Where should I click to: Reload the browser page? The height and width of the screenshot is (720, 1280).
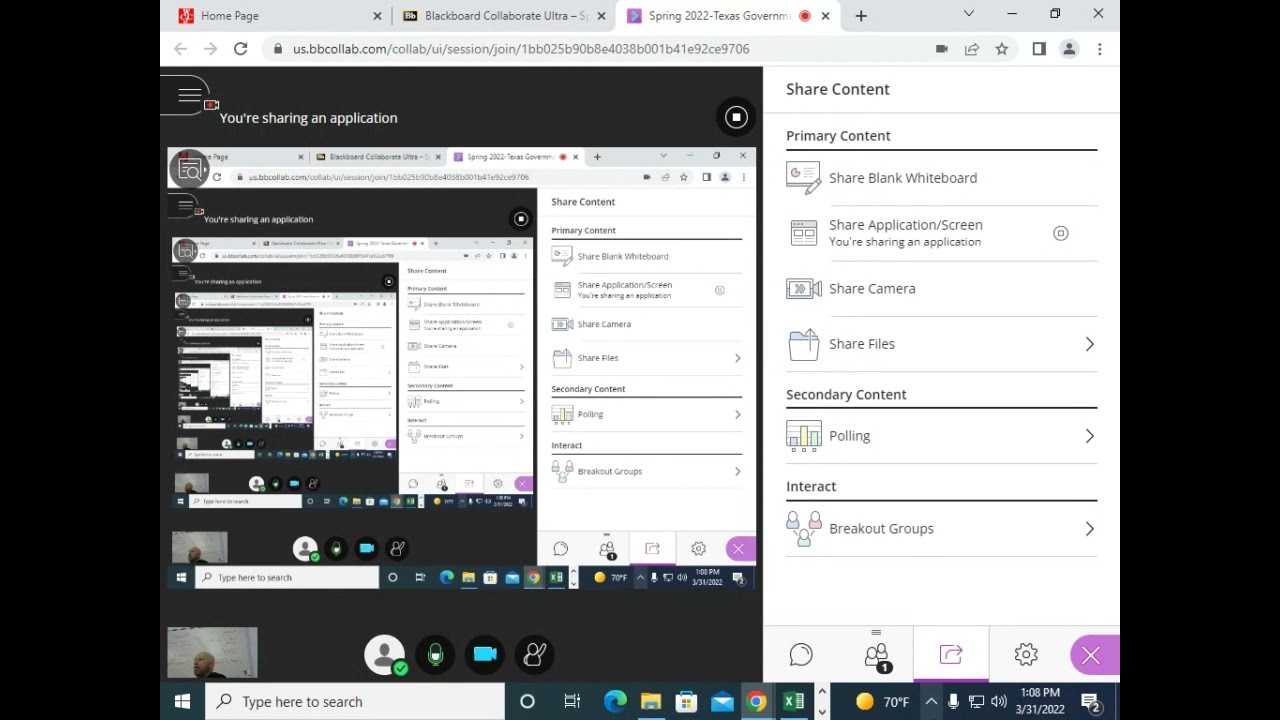241,49
